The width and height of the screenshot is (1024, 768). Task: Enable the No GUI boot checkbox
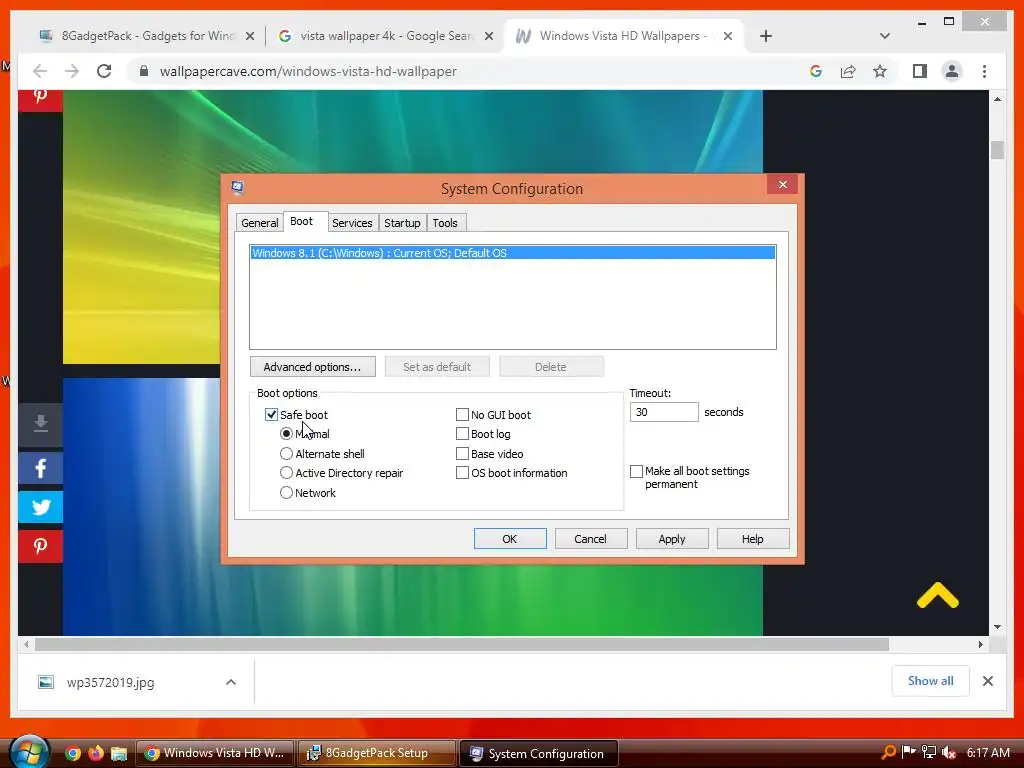(x=462, y=415)
